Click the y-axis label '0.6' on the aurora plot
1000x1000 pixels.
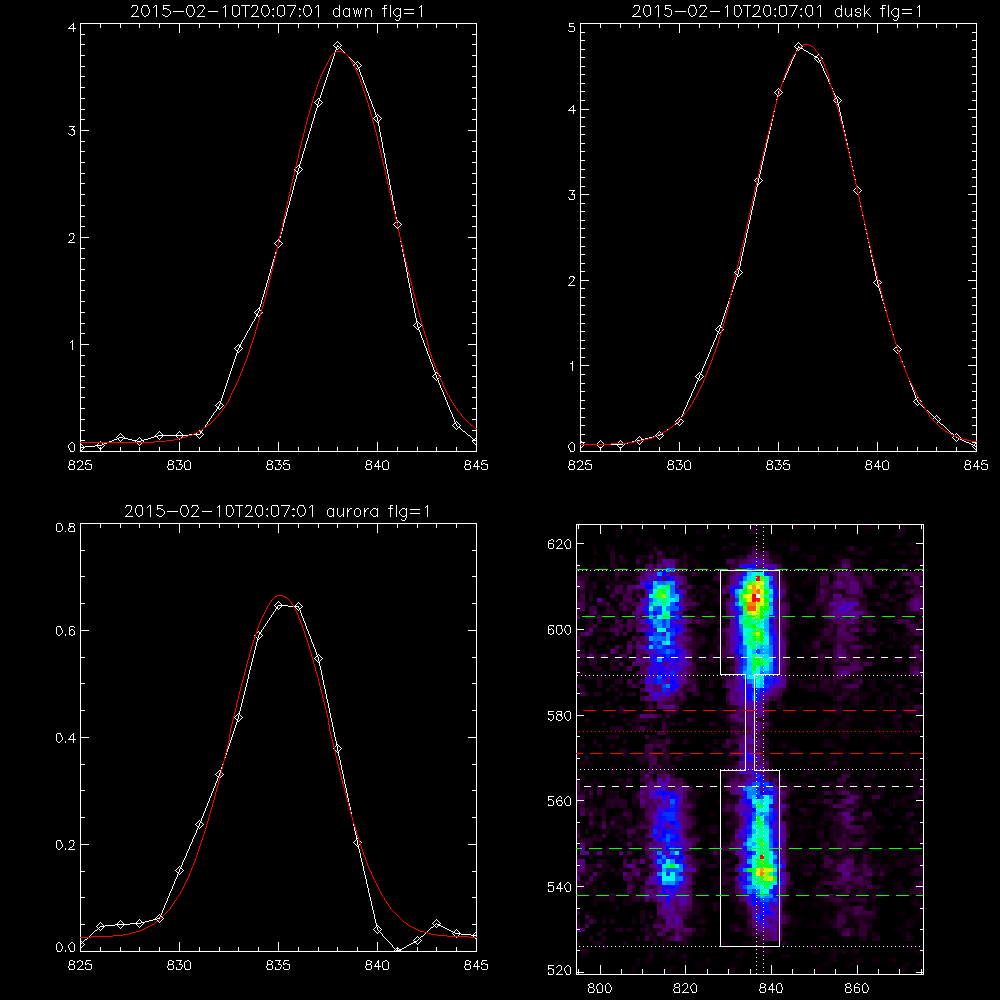tap(65, 631)
